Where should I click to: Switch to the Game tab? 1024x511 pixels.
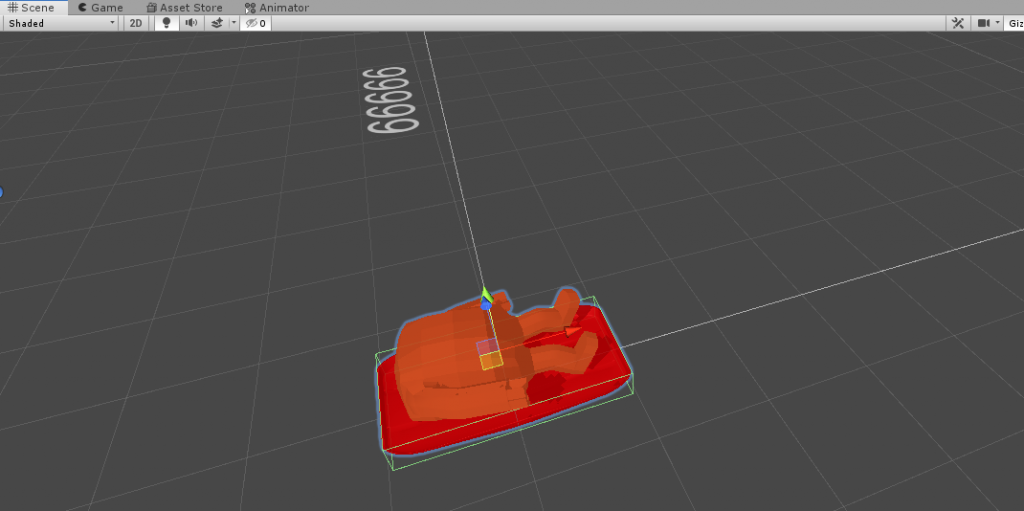(100, 7)
